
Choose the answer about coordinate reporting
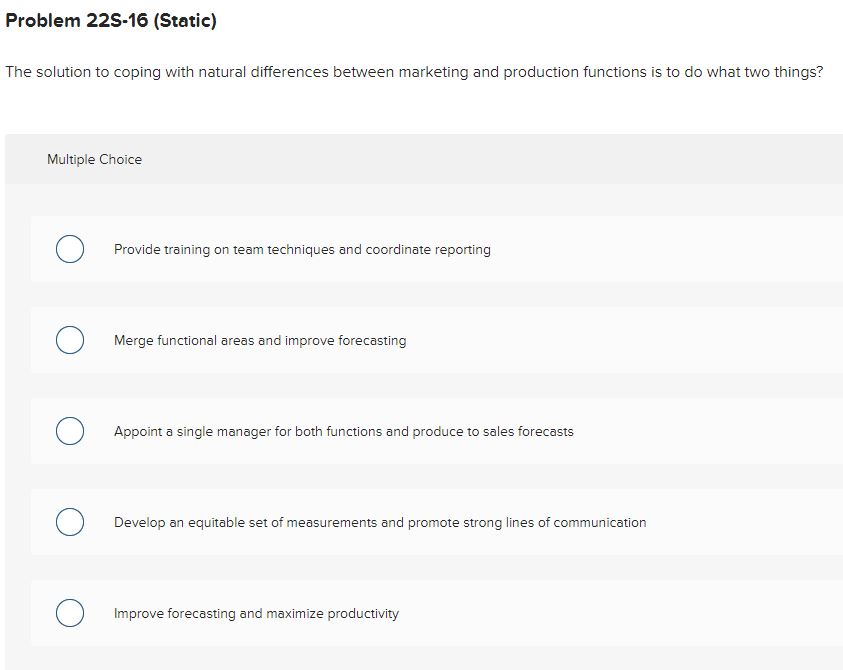[302, 250]
